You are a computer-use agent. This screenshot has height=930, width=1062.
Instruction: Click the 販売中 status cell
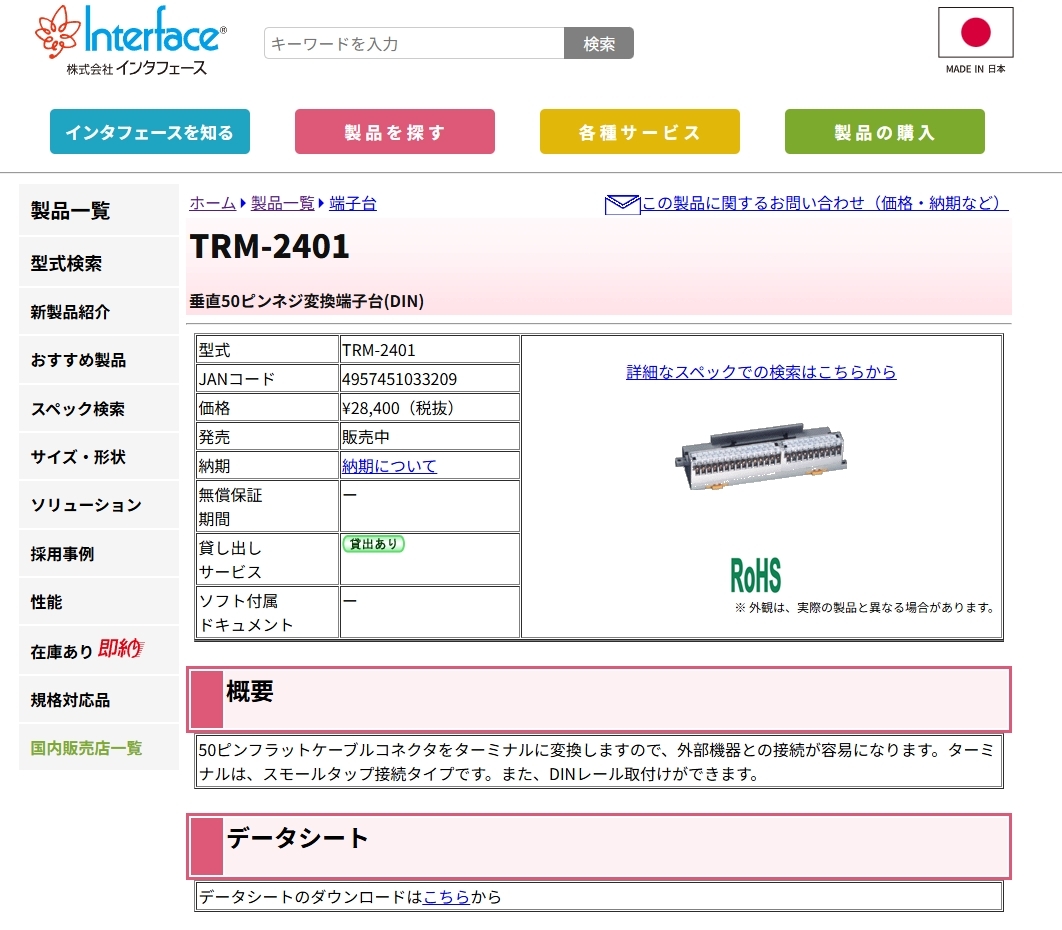point(429,437)
